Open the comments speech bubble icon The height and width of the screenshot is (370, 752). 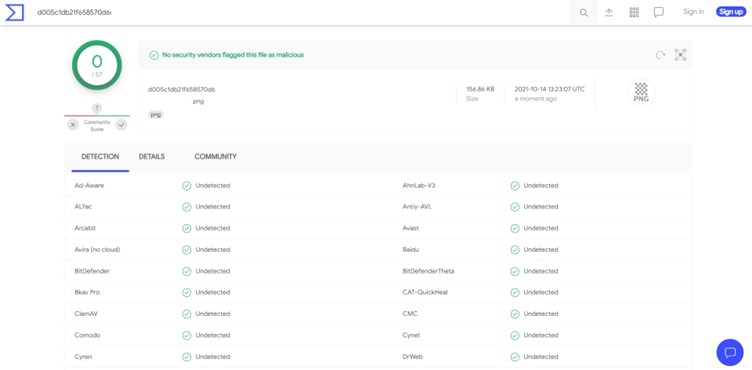[659, 12]
